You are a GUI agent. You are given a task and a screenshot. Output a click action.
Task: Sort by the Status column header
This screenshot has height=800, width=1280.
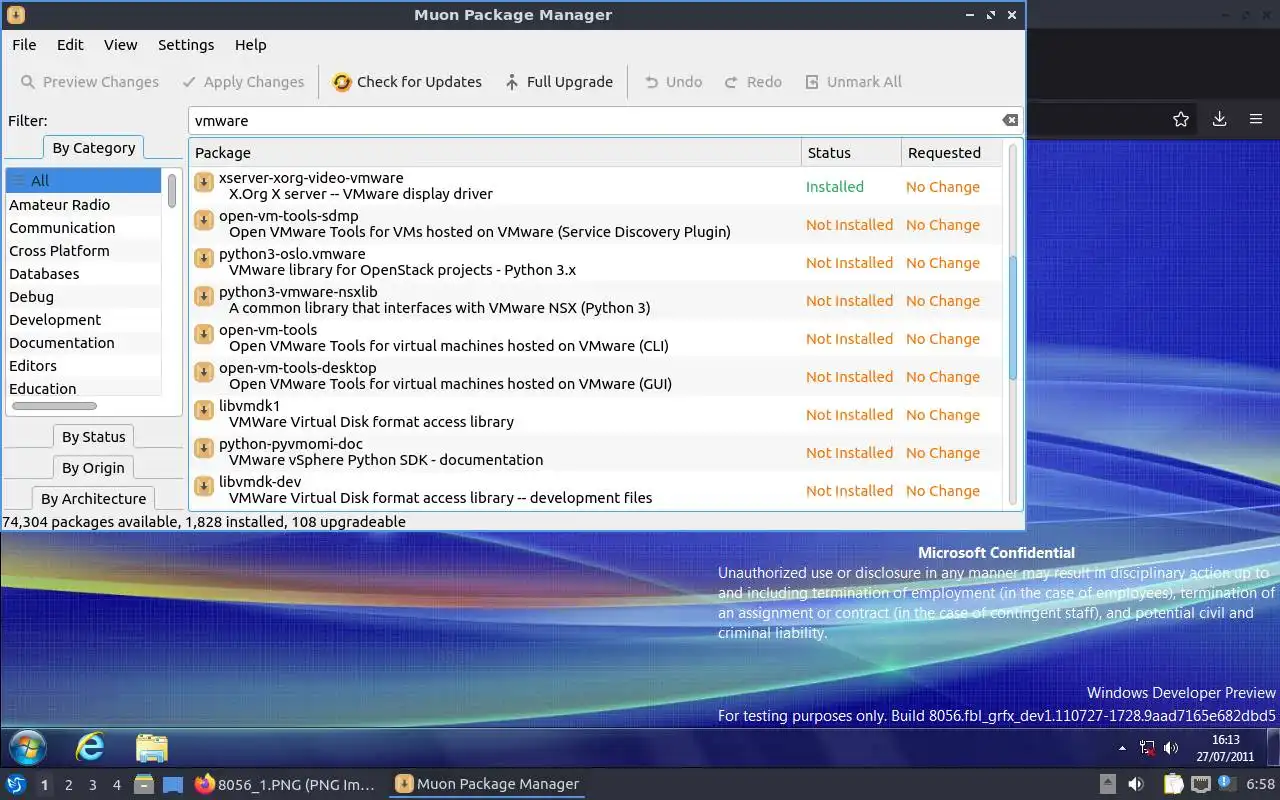tap(851, 153)
